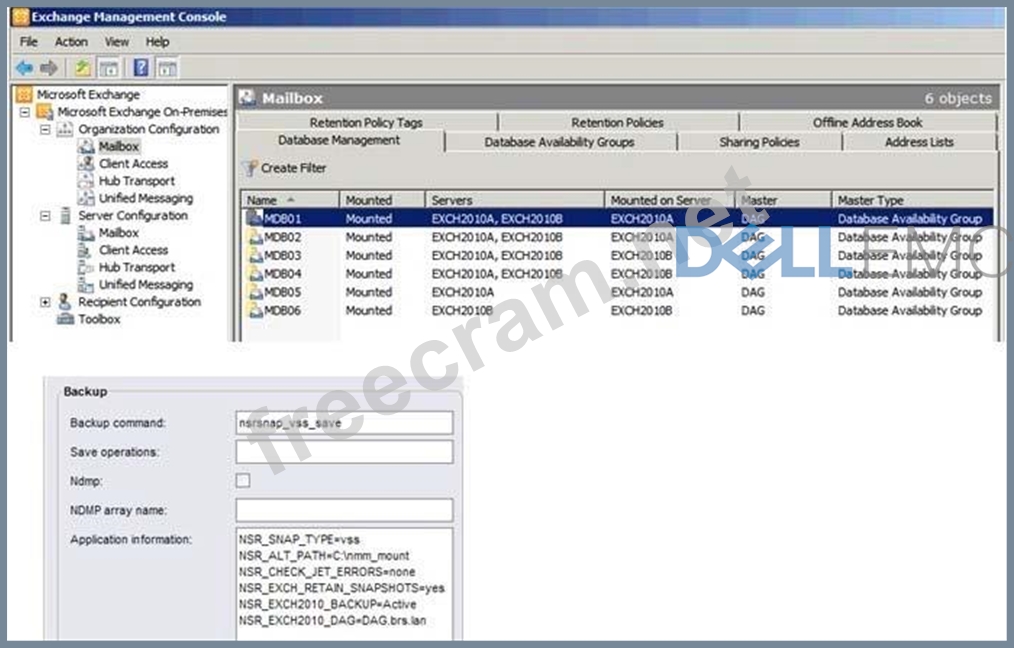Viewport: 1014px width, 648px height.
Task: Select Client Access under Organization Configuration
Action: pos(133,164)
